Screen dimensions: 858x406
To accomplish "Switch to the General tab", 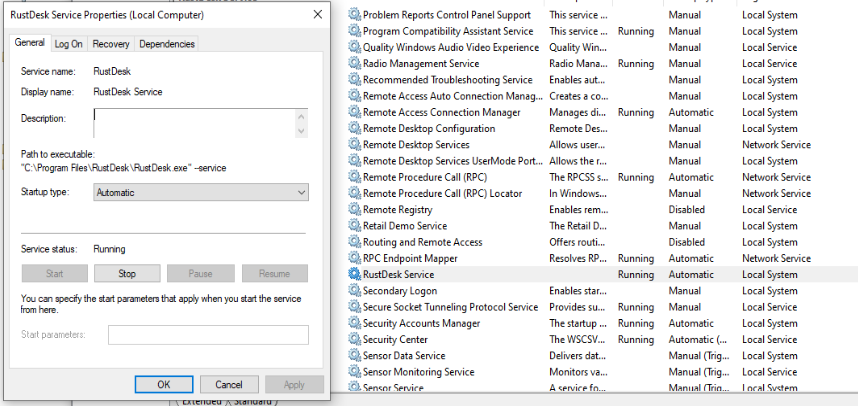I will [x=30, y=43].
